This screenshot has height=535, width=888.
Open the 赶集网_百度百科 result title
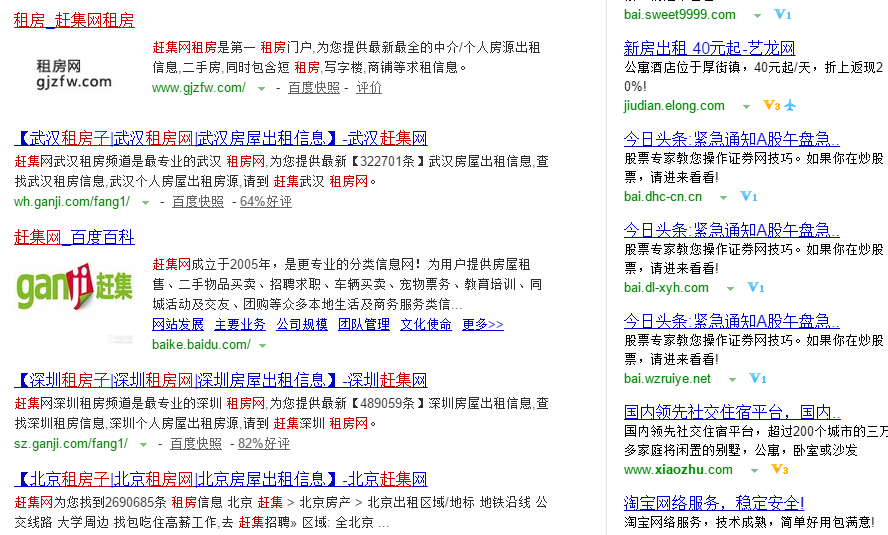tap(74, 237)
